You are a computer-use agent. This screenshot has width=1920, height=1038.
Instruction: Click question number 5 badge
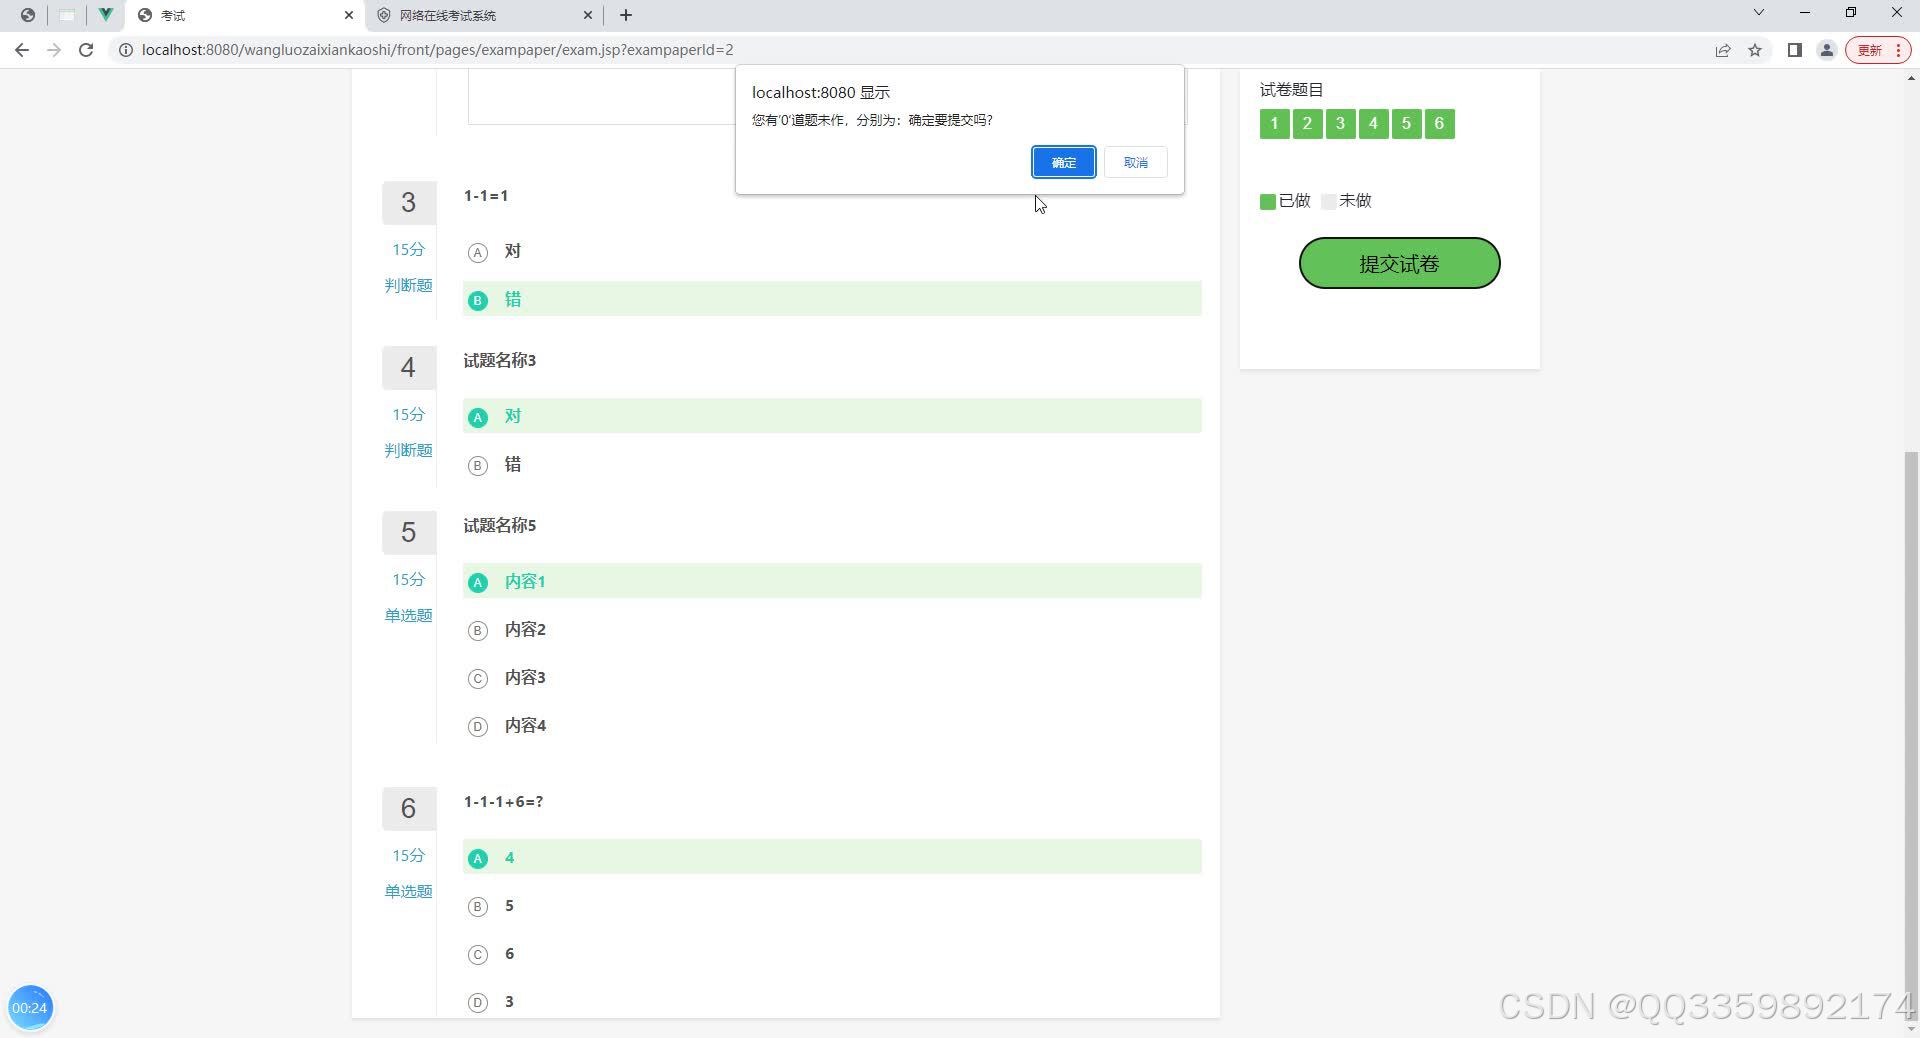tap(408, 533)
